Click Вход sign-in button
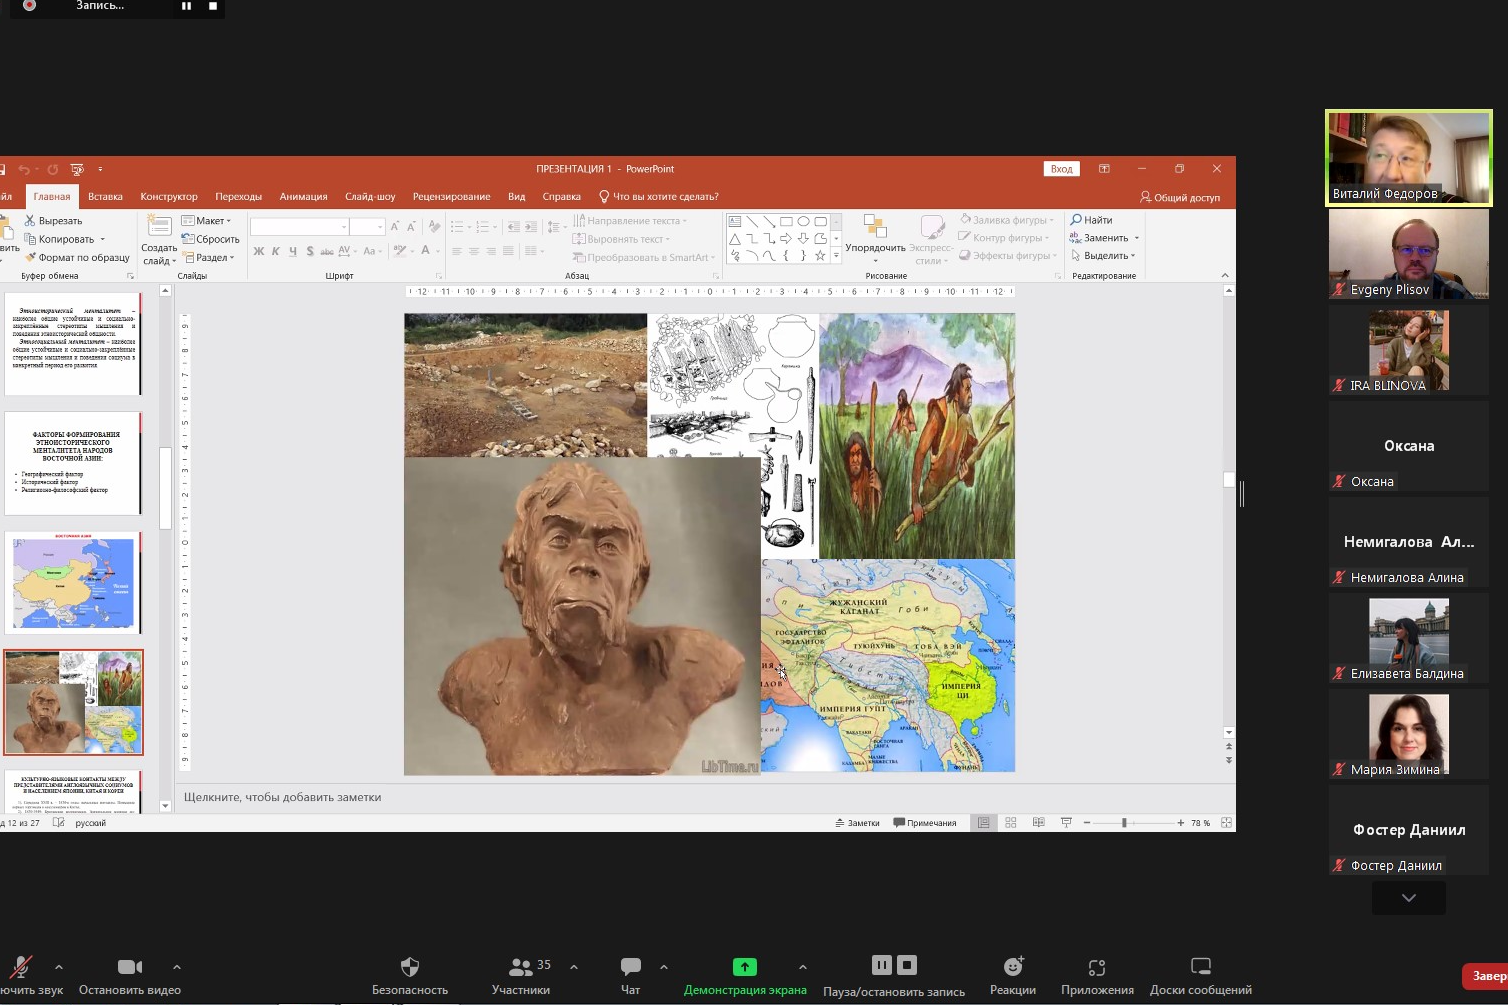Screen dimensions: 1508x1005 pos(1061,169)
